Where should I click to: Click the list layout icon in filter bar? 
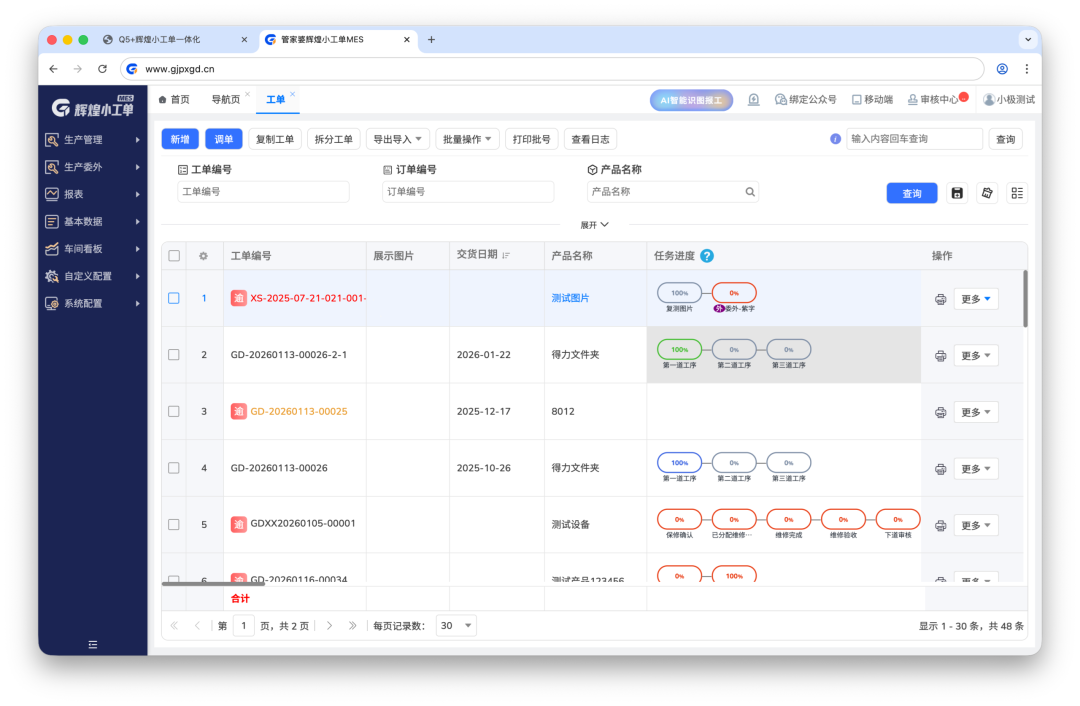[x=1017, y=193]
